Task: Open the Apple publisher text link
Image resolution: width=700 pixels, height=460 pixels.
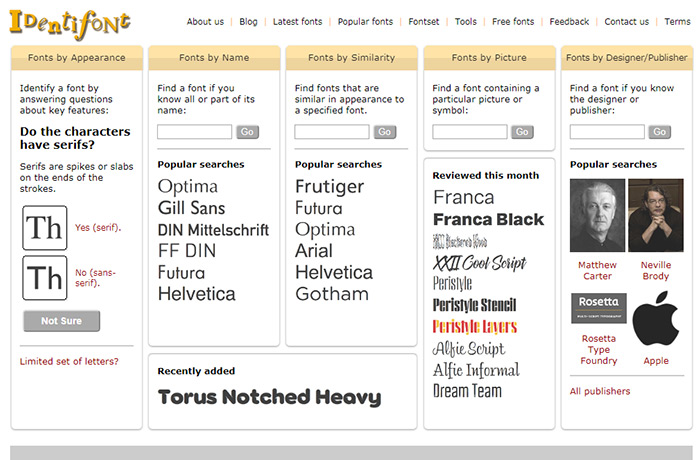Action: coord(656,361)
